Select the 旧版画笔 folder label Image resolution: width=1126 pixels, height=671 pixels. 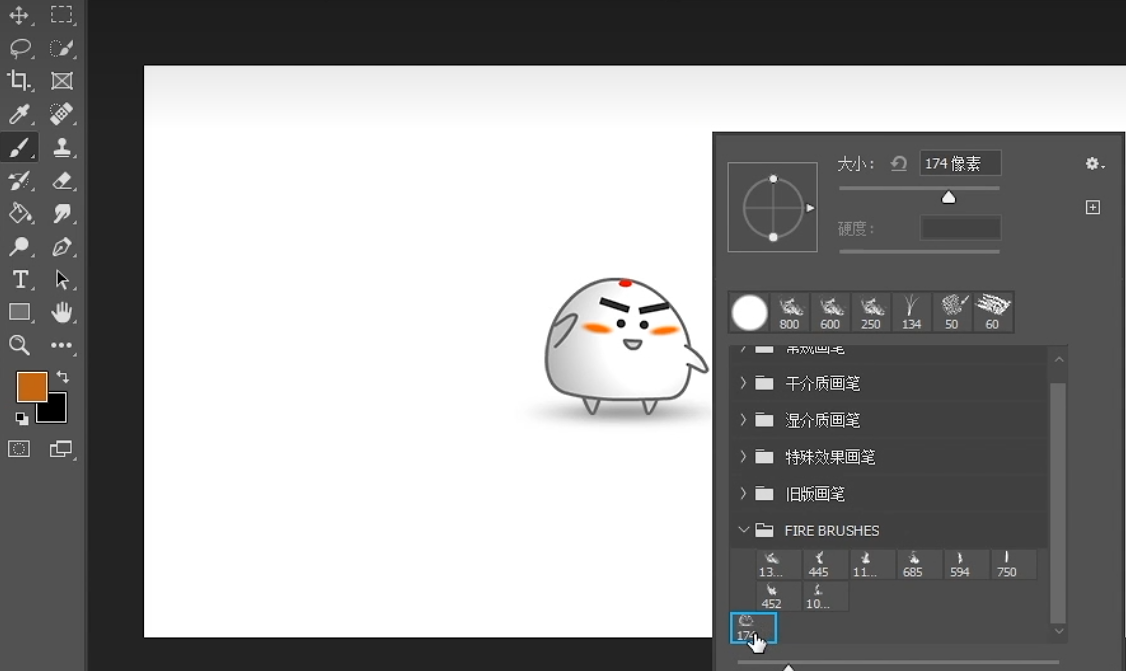[x=815, y=494]
